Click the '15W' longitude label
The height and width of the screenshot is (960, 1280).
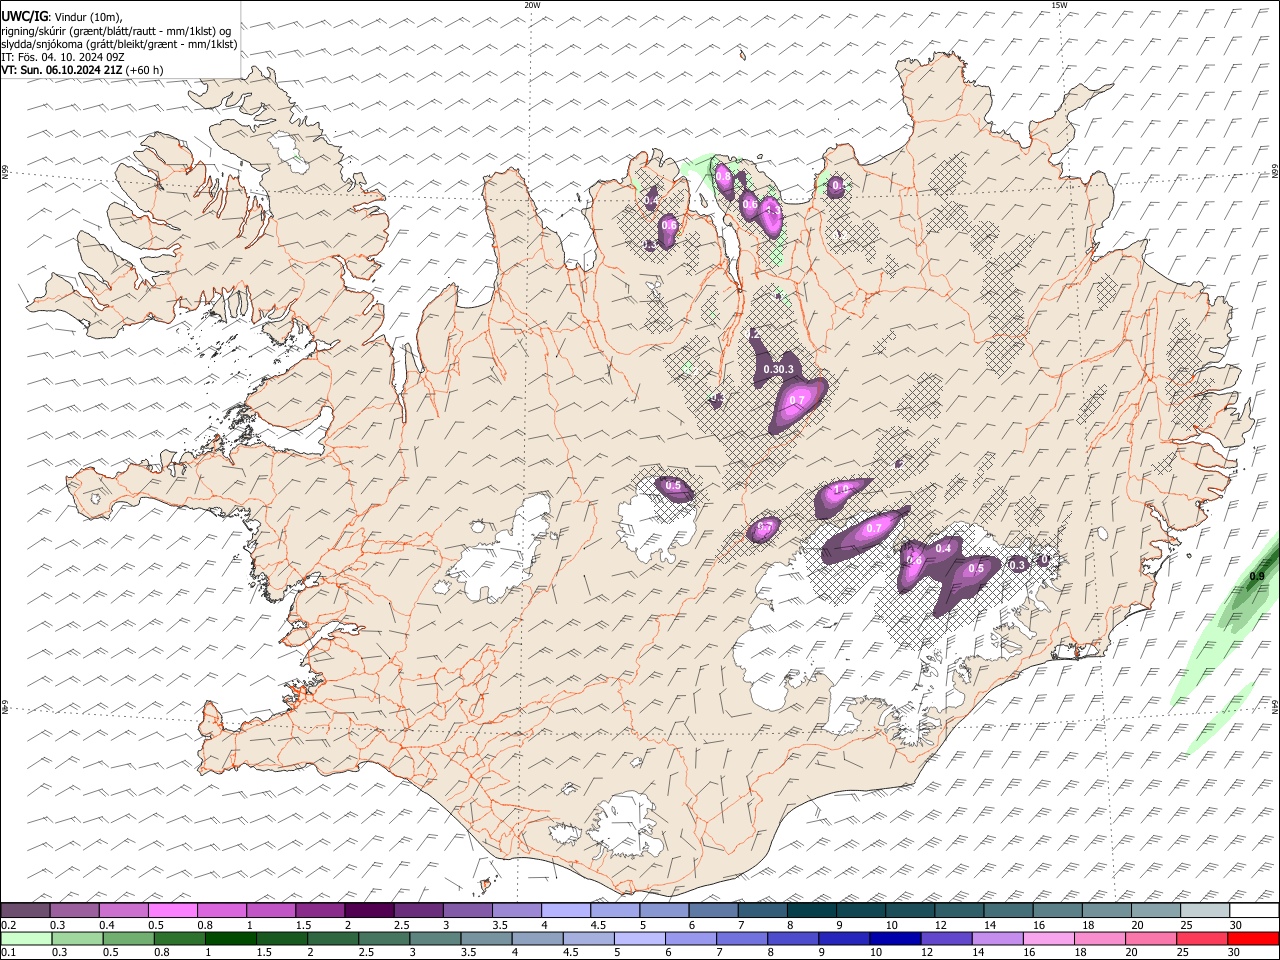[x=1058, y=5]
